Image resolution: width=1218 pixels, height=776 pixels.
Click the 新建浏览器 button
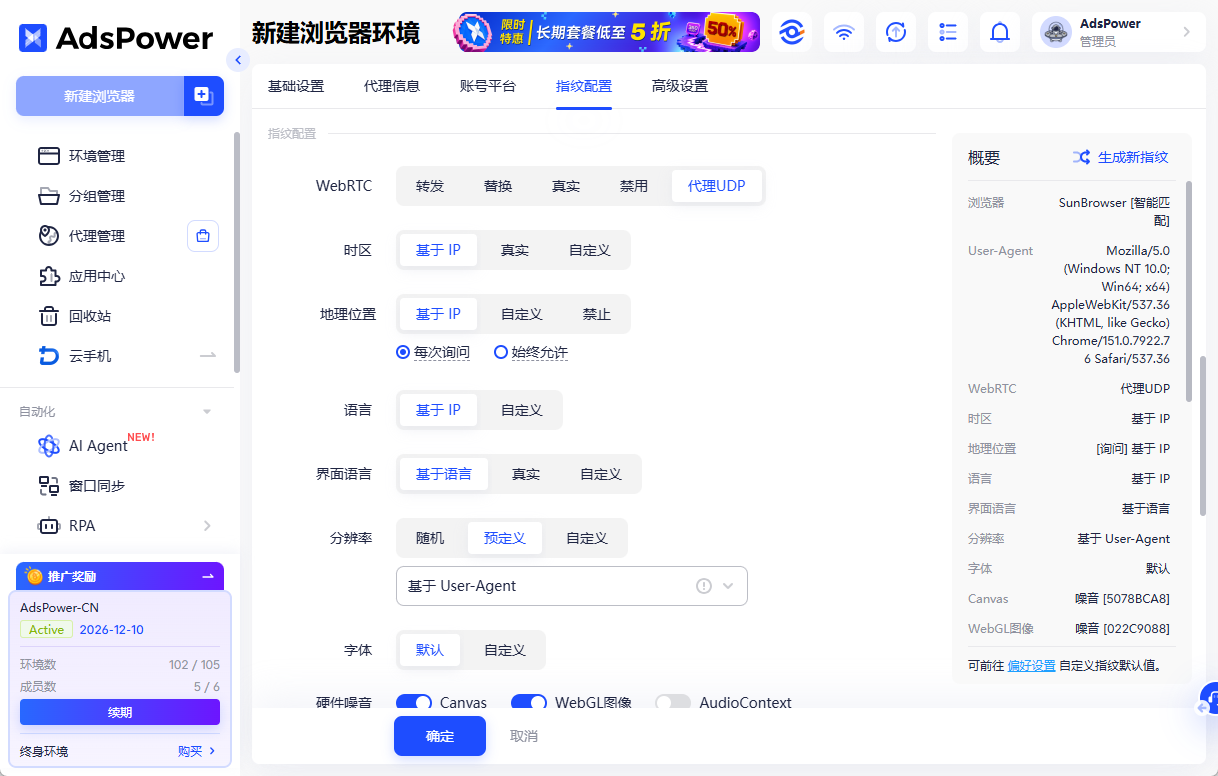click(100, 96)
